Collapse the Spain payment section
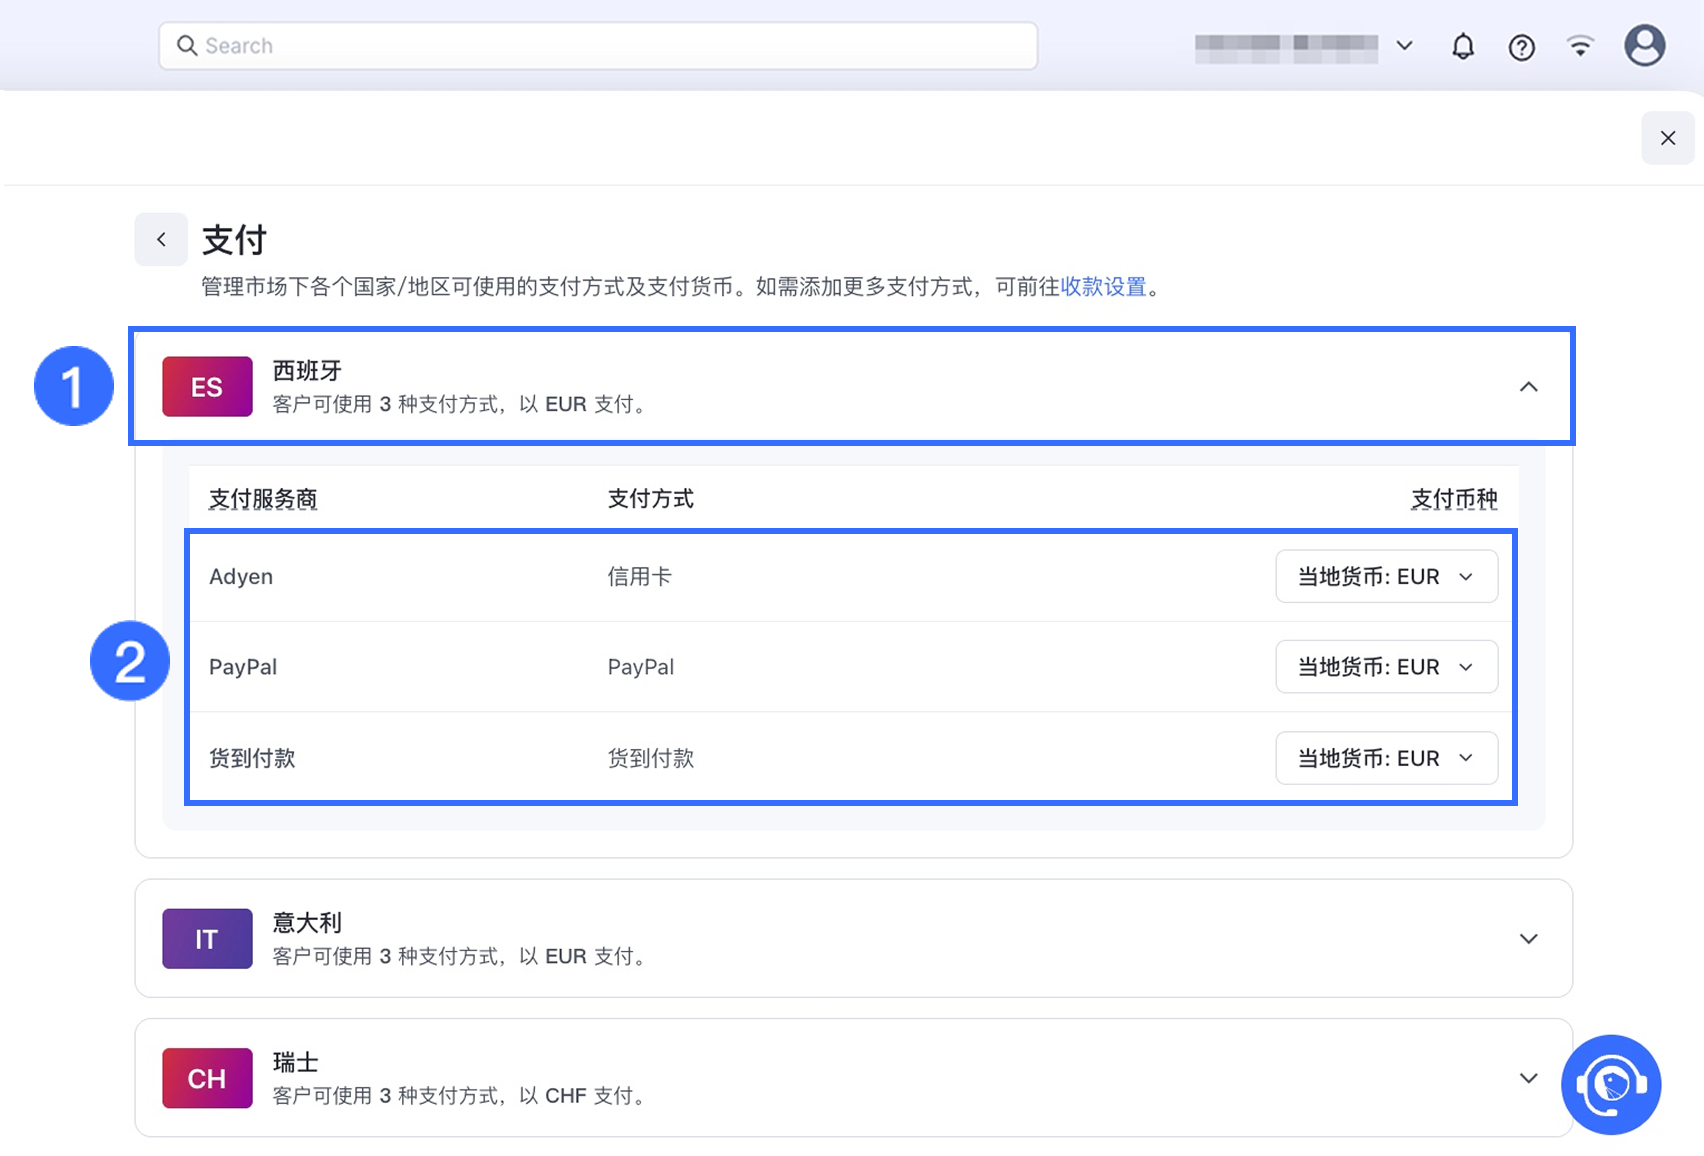This screenshot has height=1156, width=1704. pyautogui.click(x=1528, y=387)
